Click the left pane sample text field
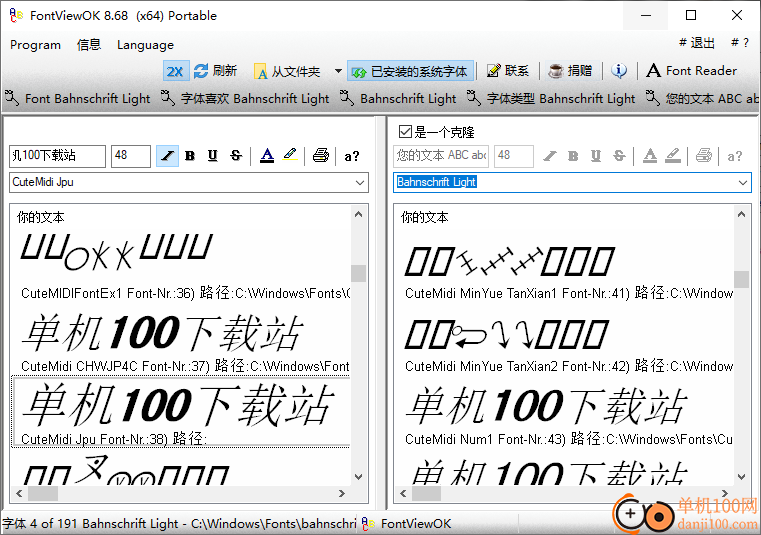 (x=57, y=156)
